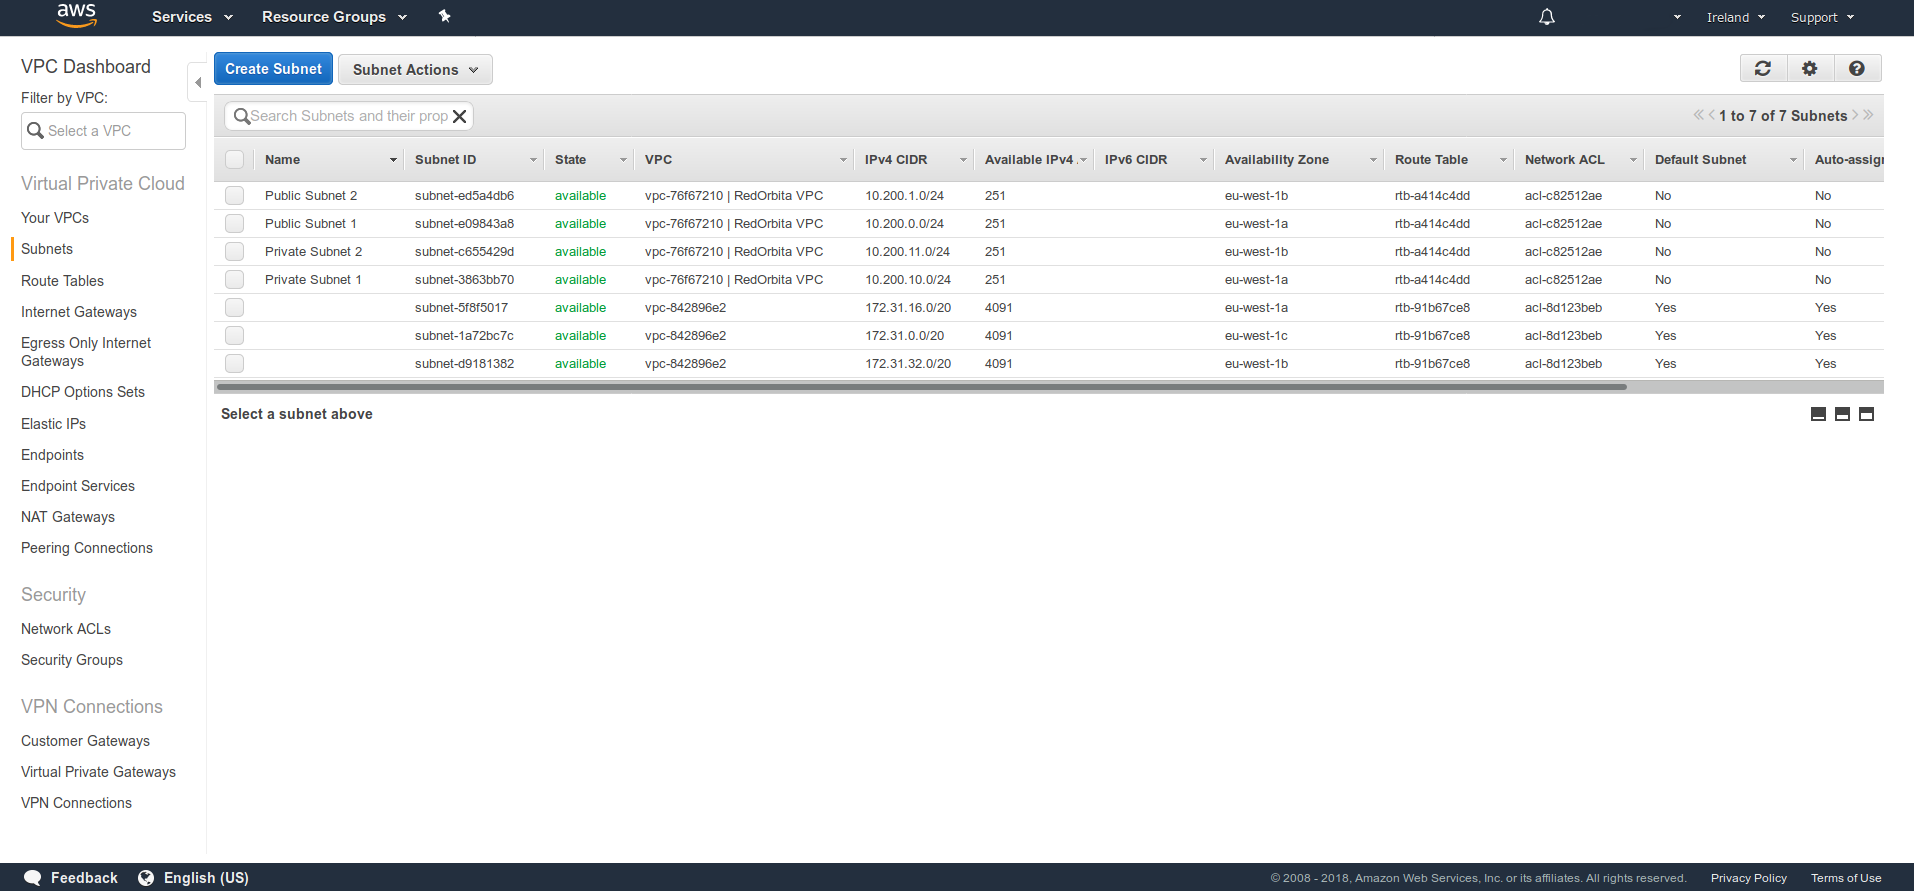The image size is (1914, 891).
Task: Maximize the details pane layout icon
Action: point(1866,414)
